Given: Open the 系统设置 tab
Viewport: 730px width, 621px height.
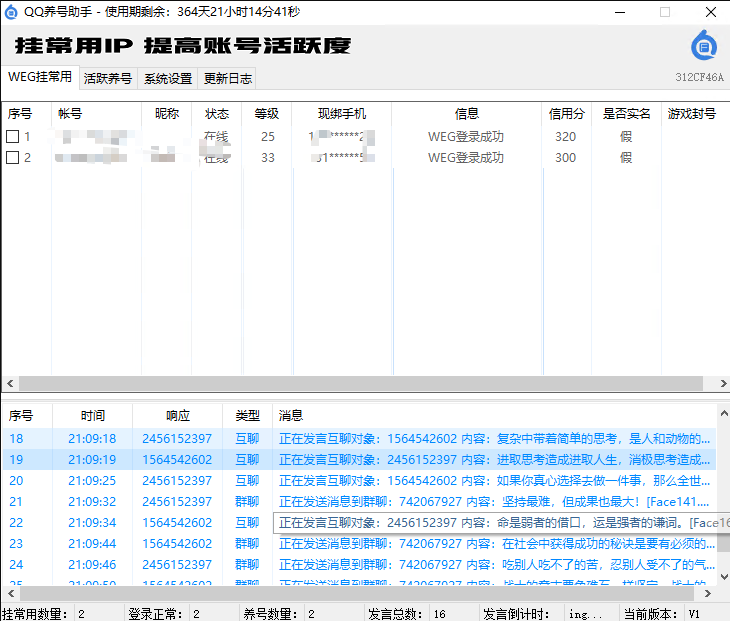Looking at the screenshot, I should (168, 78).
